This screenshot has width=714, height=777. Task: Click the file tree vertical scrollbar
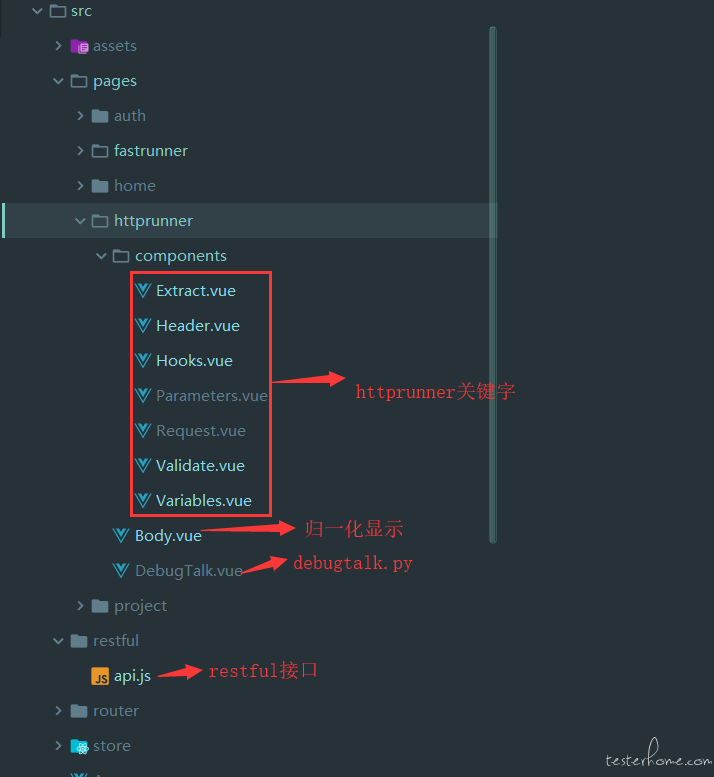click(x=493, y=285)
